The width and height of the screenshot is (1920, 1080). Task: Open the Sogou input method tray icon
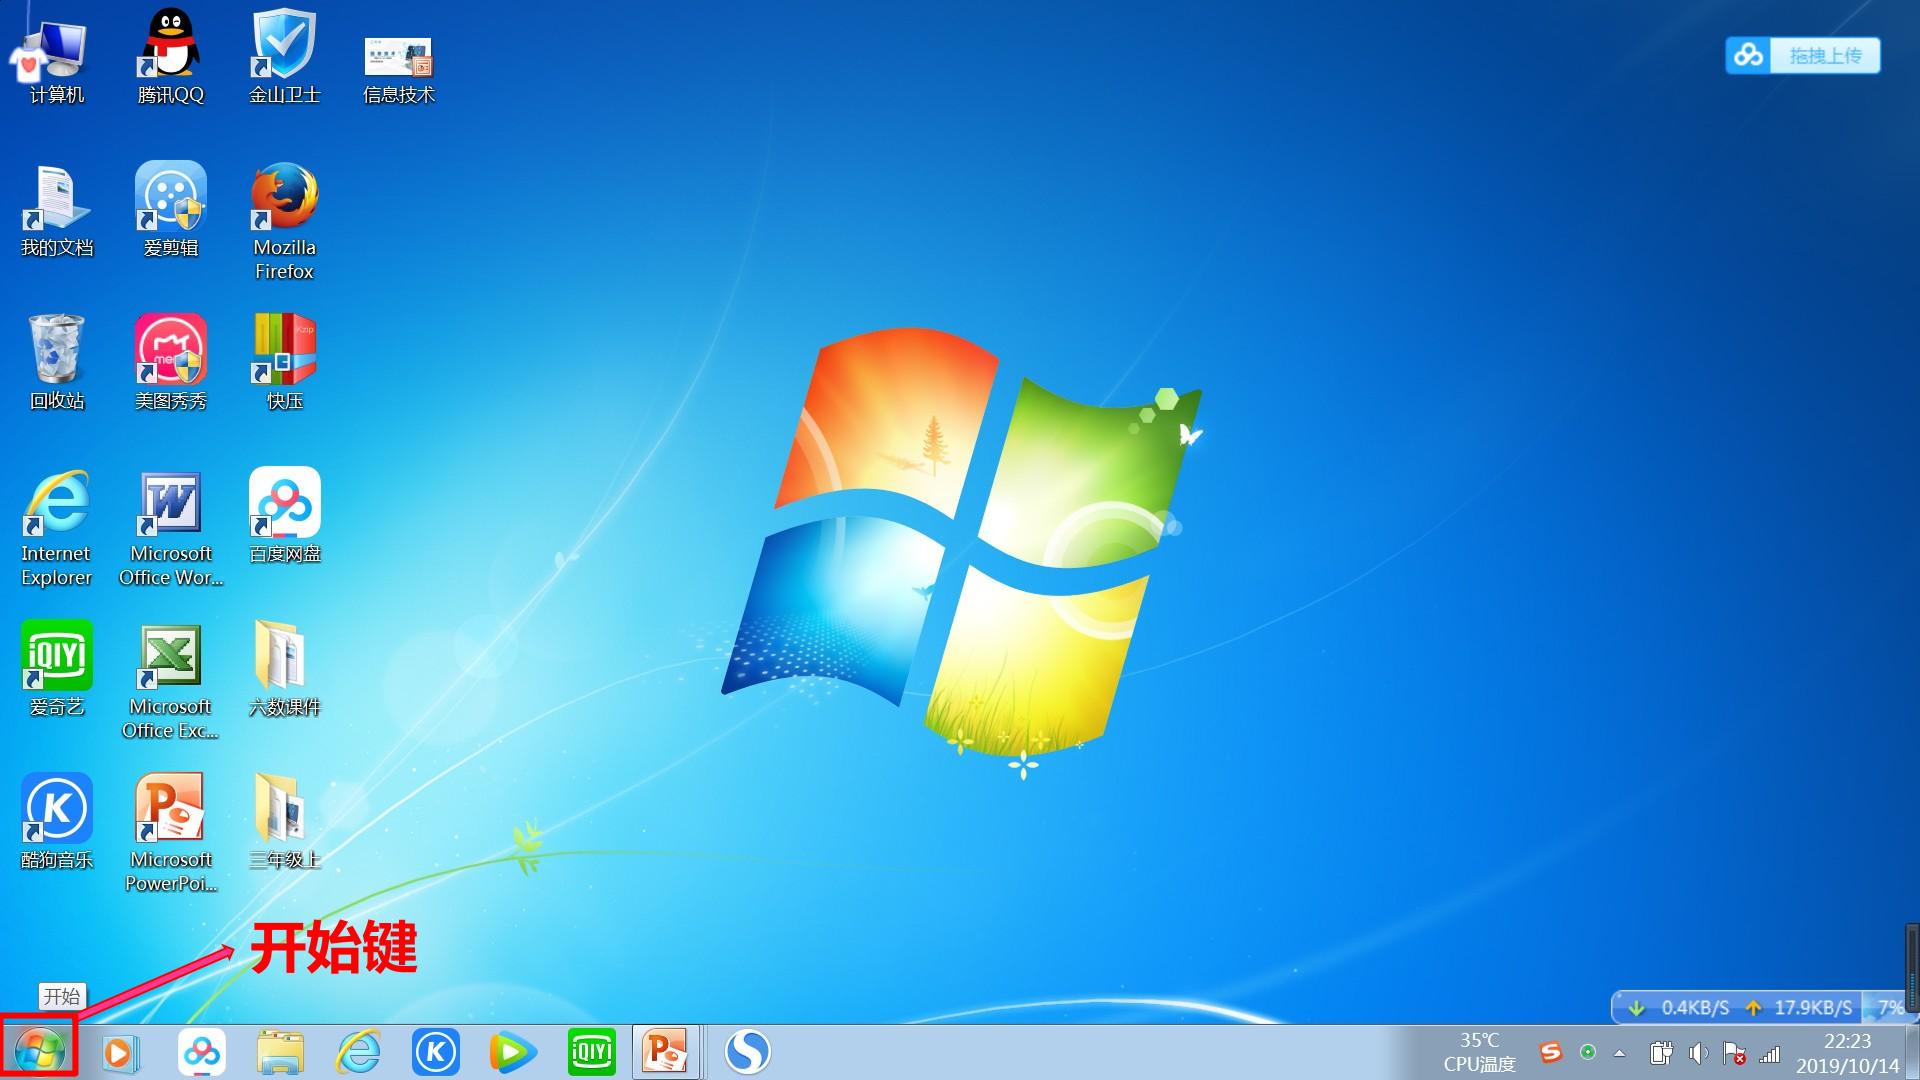click(1551, 1052)
